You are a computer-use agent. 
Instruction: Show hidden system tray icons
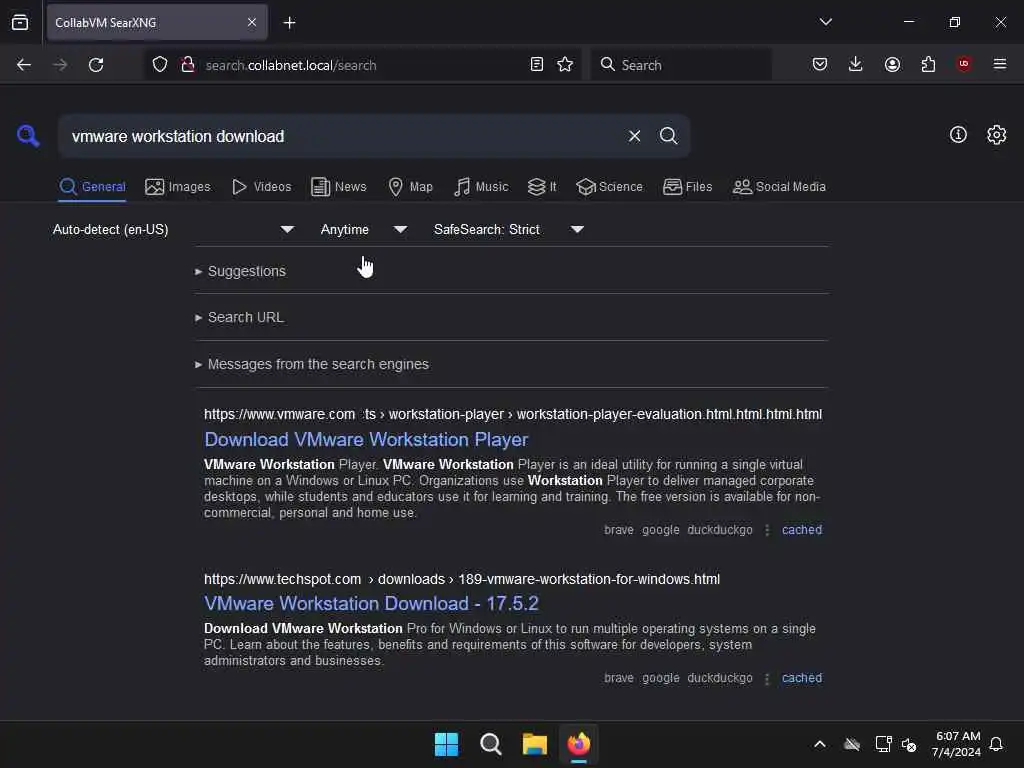[820, 744]
